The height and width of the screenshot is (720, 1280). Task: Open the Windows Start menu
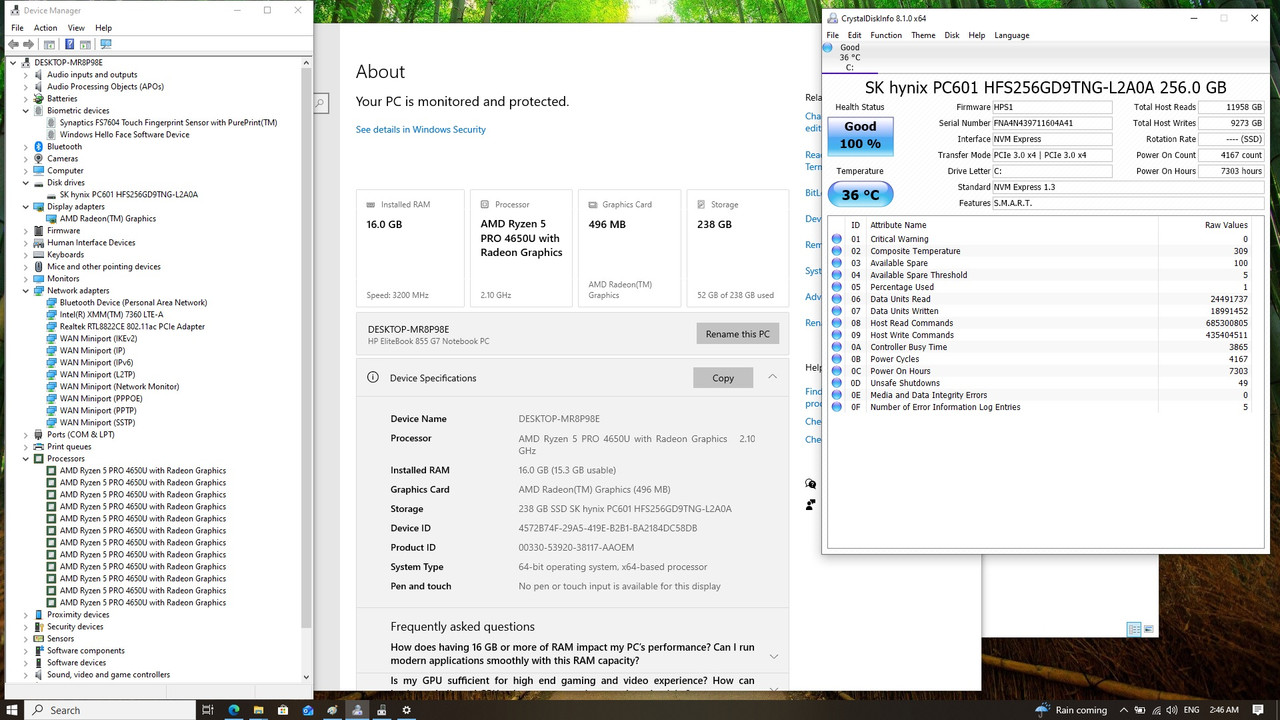coord(12,710)
